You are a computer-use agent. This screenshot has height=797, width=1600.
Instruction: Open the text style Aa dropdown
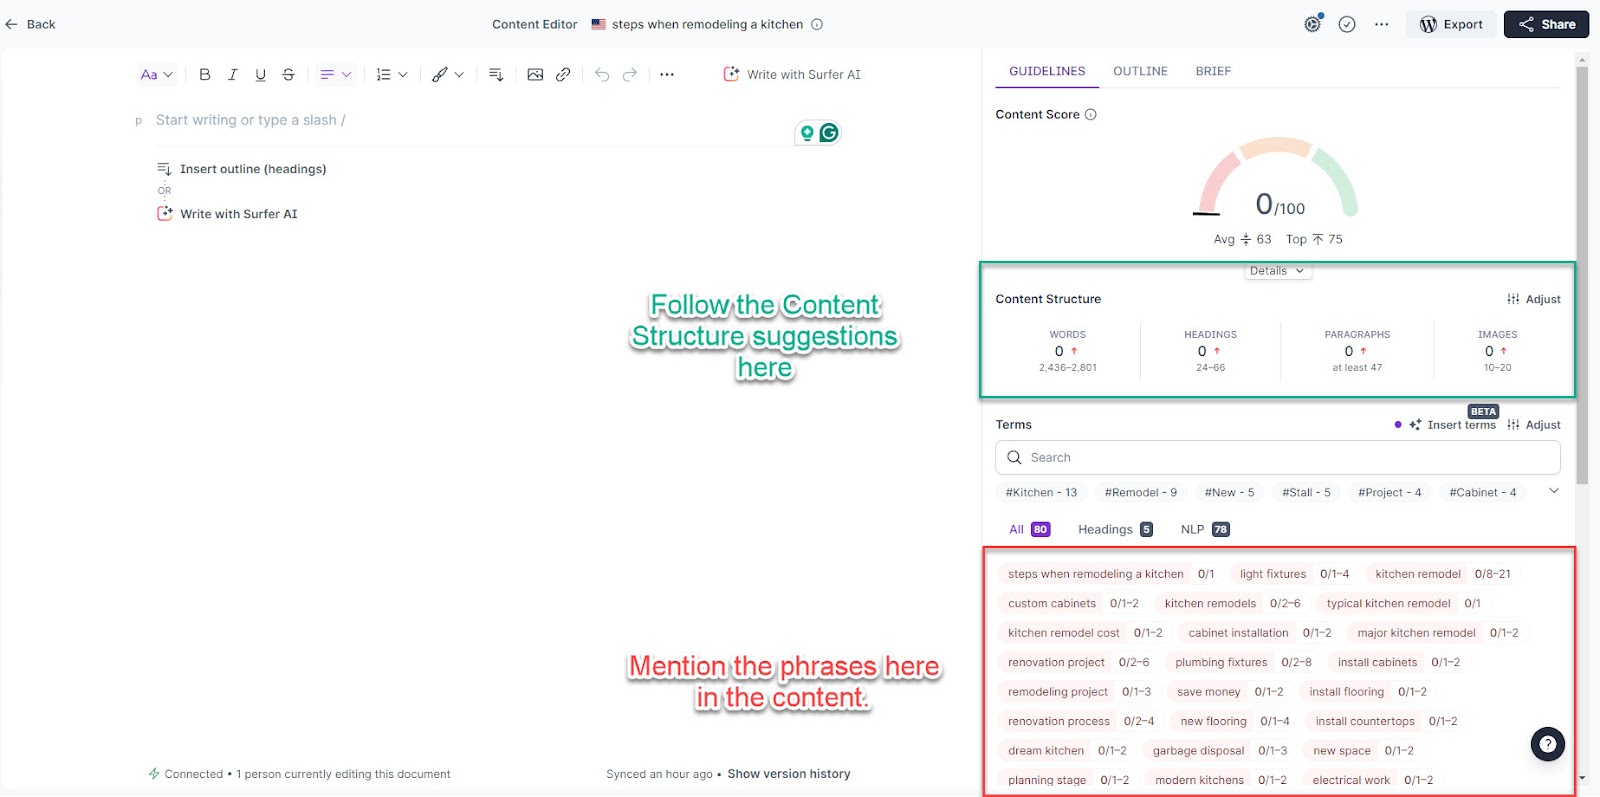pyautogui.click(x=156, y=74)
